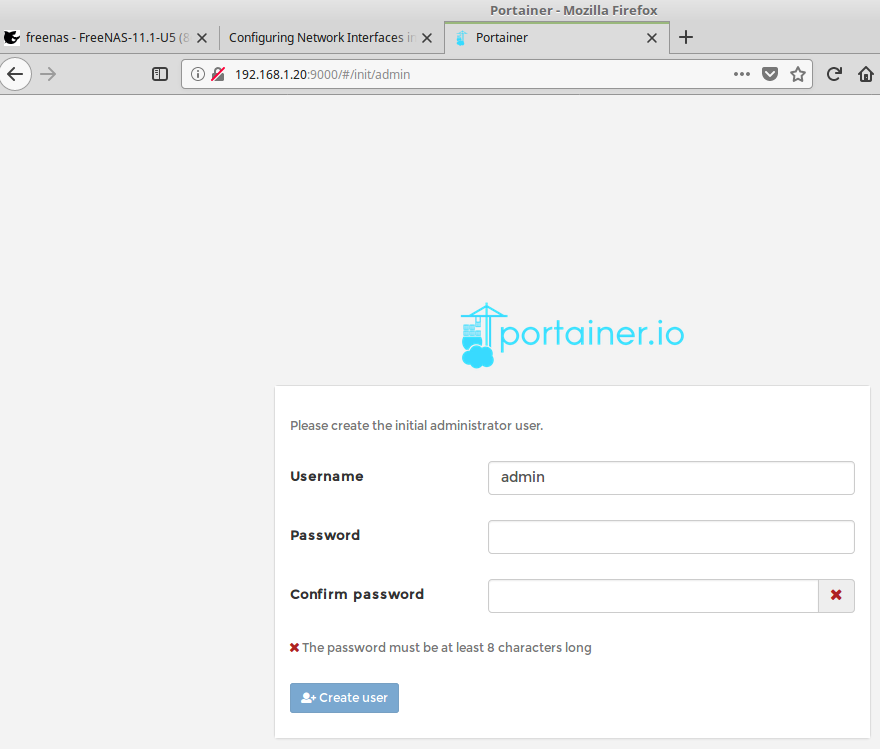Close the Portainer tab
The width and height of the screenshot is (880, 749).
[x=652, y=38]
